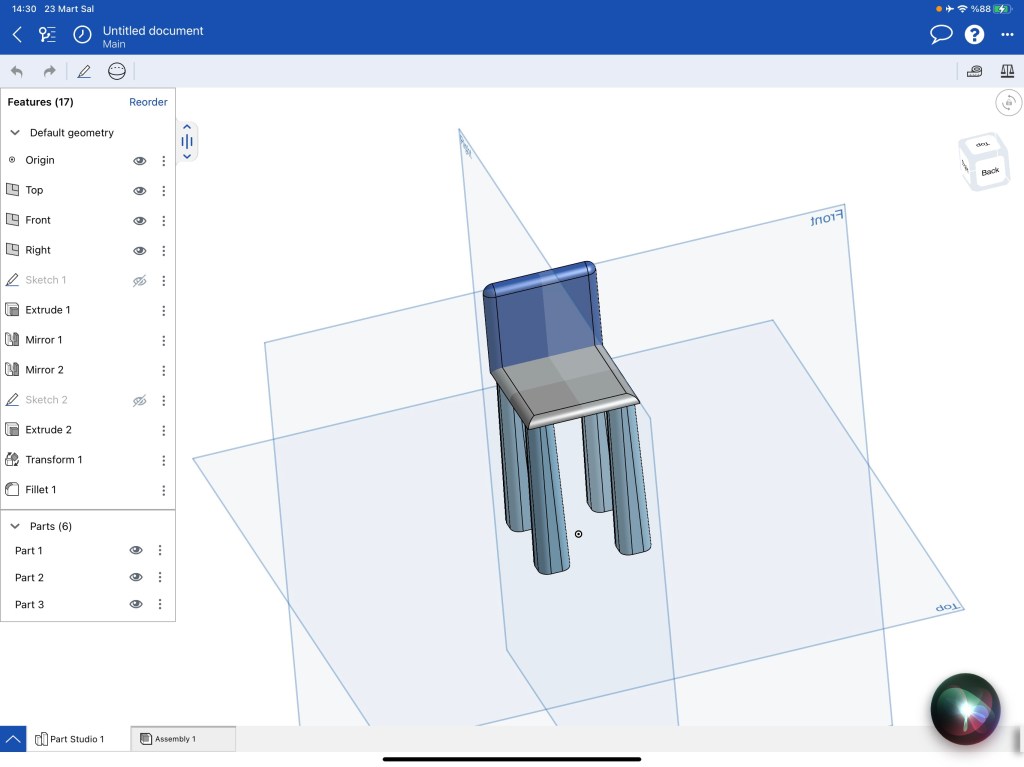Hide the Origin using eye icon
This screenshot has height=767, width=1024.
click(x=140, y=161)
